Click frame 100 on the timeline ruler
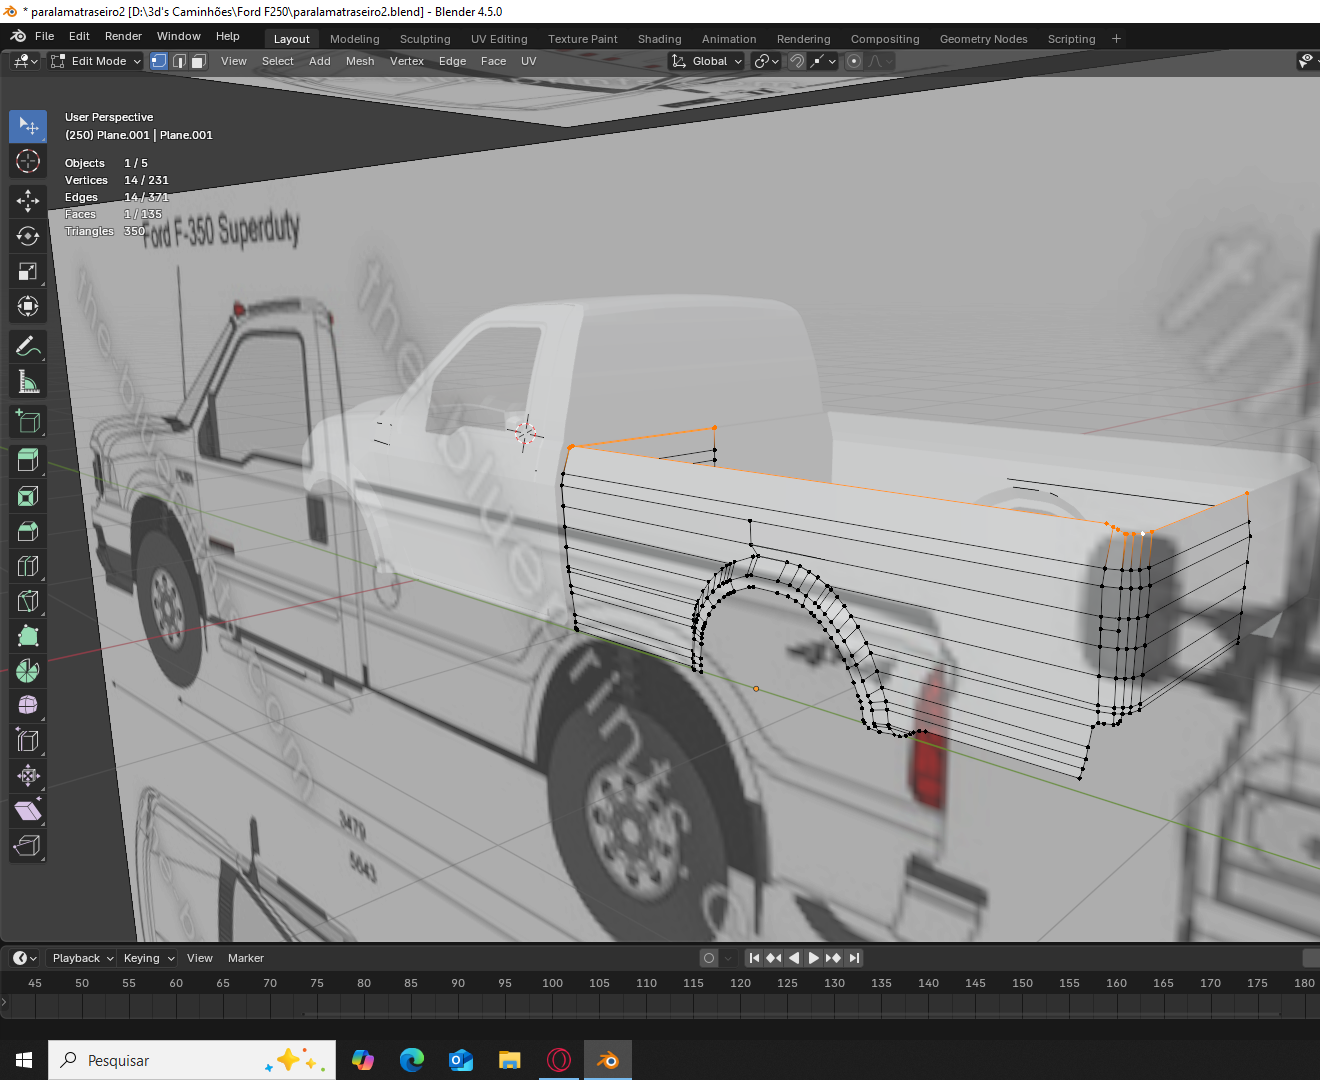This screenshot has width=1320, height=1080. point(552,983)
